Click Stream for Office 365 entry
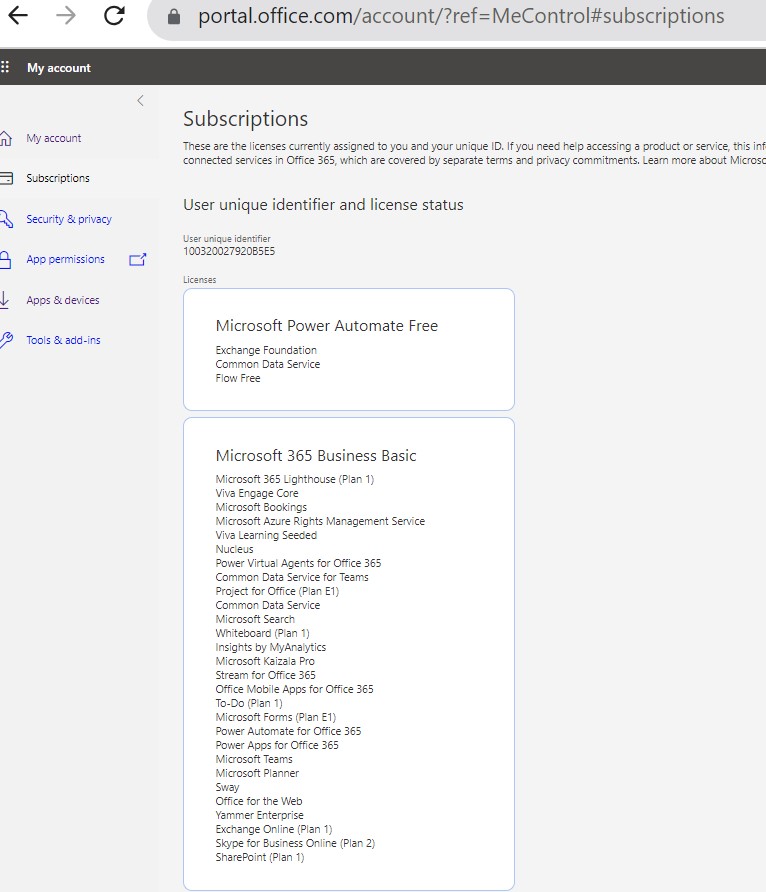The height and width of the screenshot is (892, 766). pos(266,675)
